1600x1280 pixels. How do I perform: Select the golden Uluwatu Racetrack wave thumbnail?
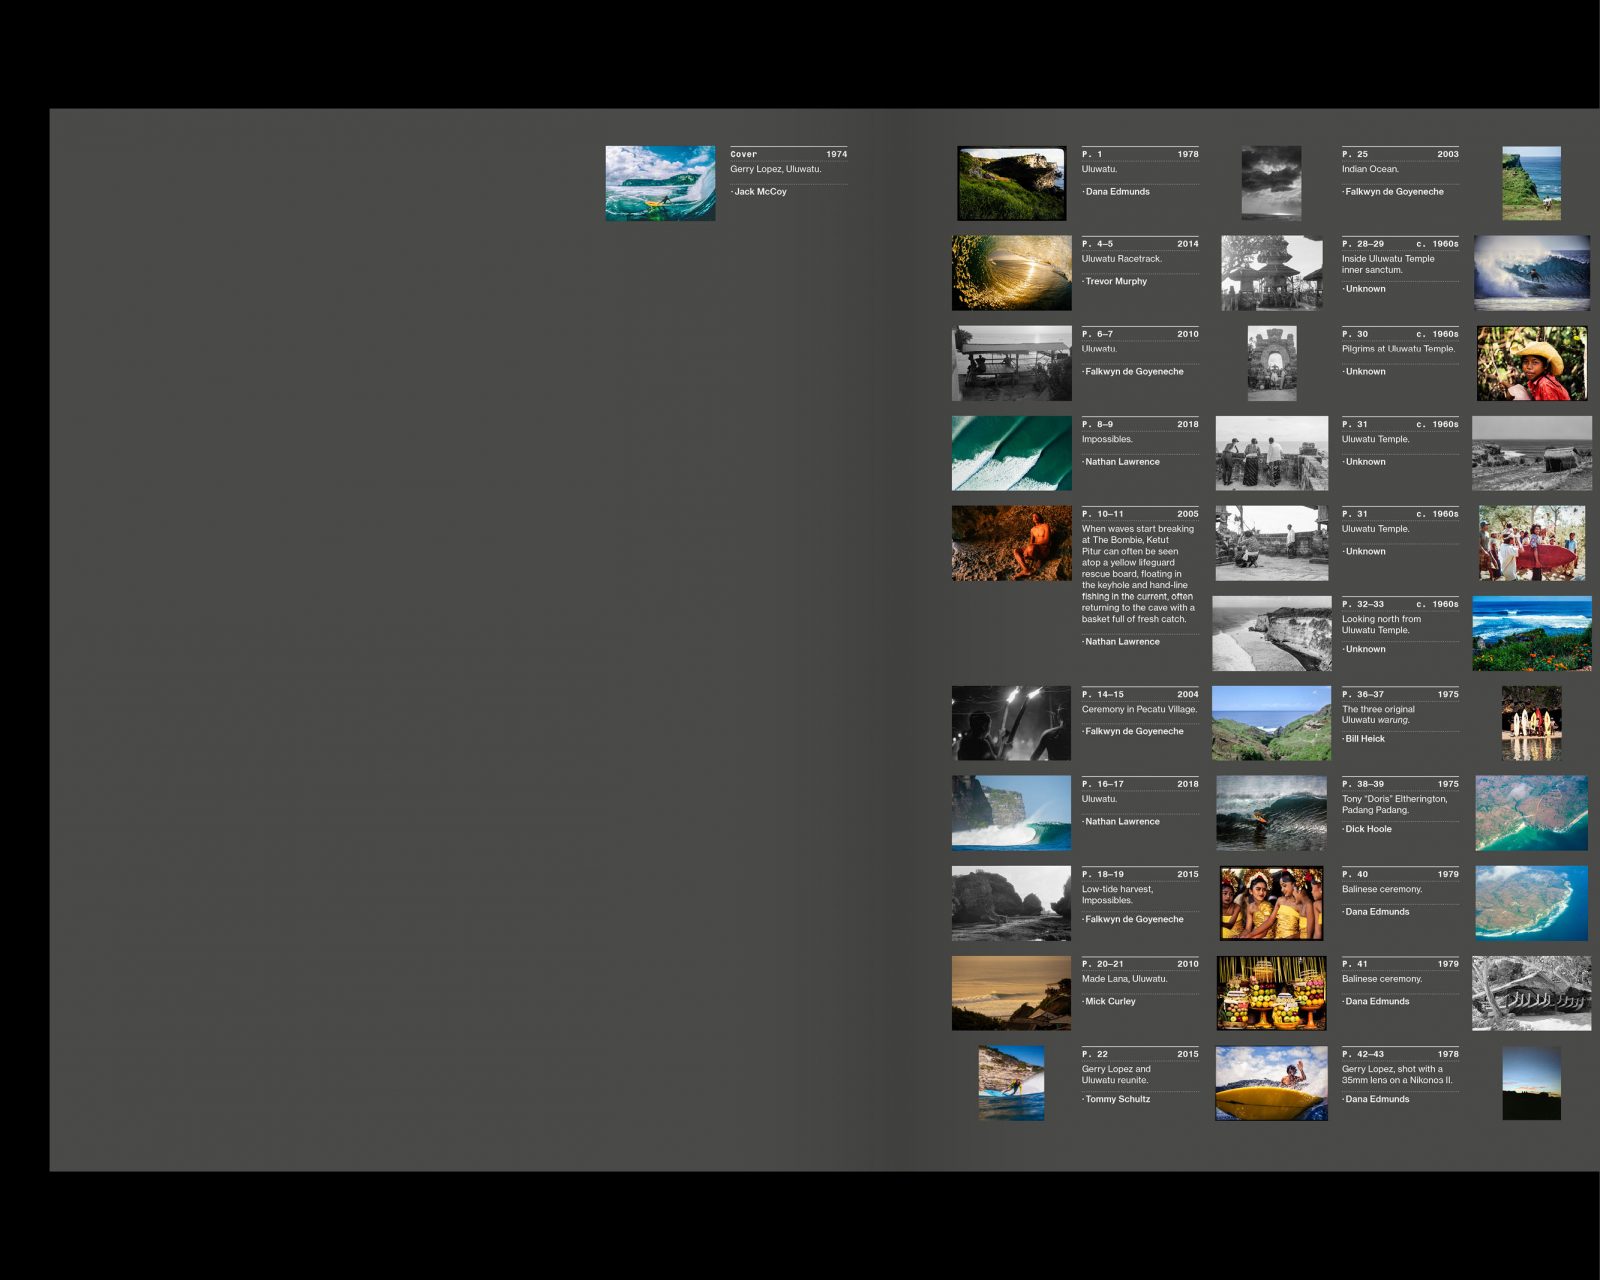click(x=1011, y=273)
